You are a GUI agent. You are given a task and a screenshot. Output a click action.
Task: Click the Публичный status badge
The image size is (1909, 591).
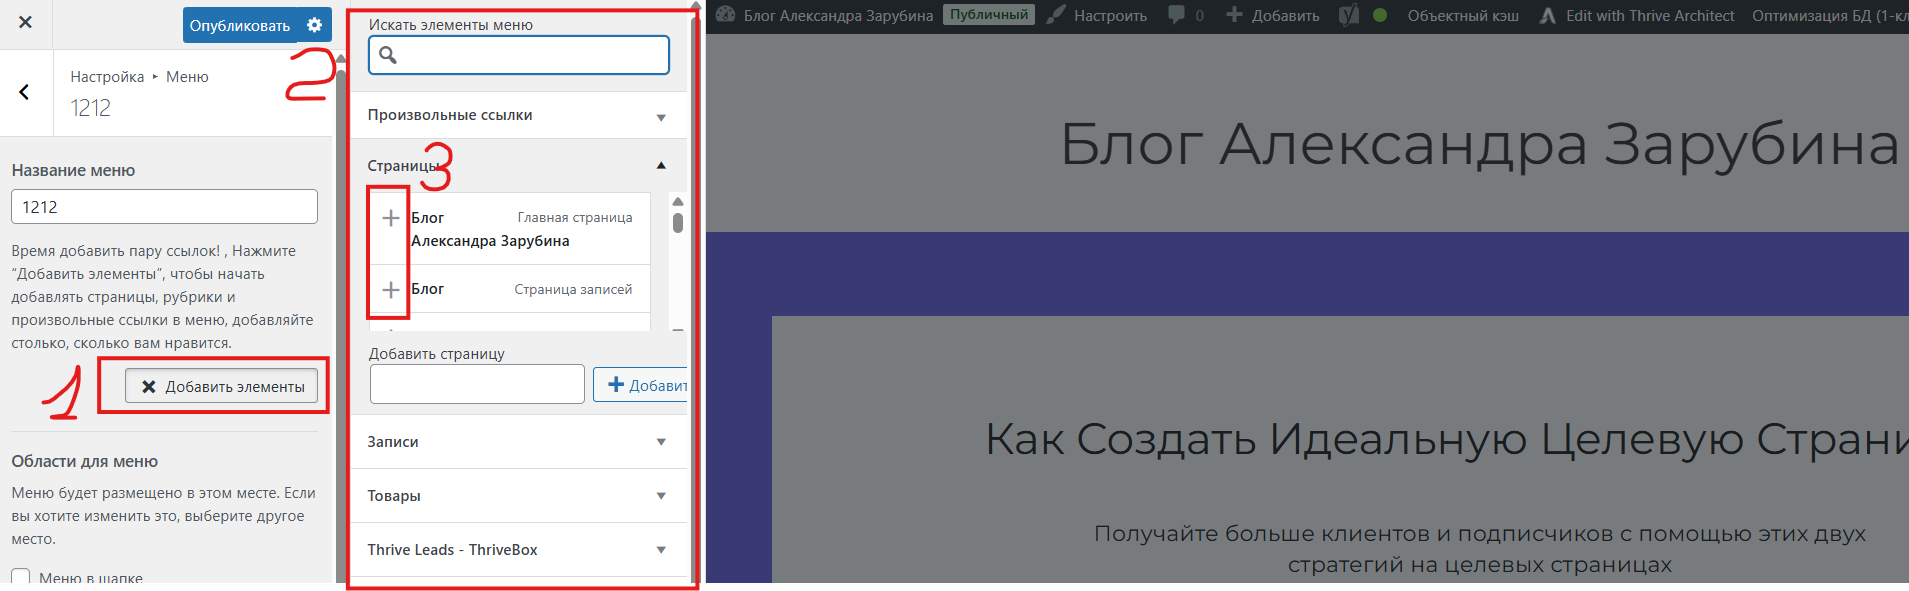point(988,15)
